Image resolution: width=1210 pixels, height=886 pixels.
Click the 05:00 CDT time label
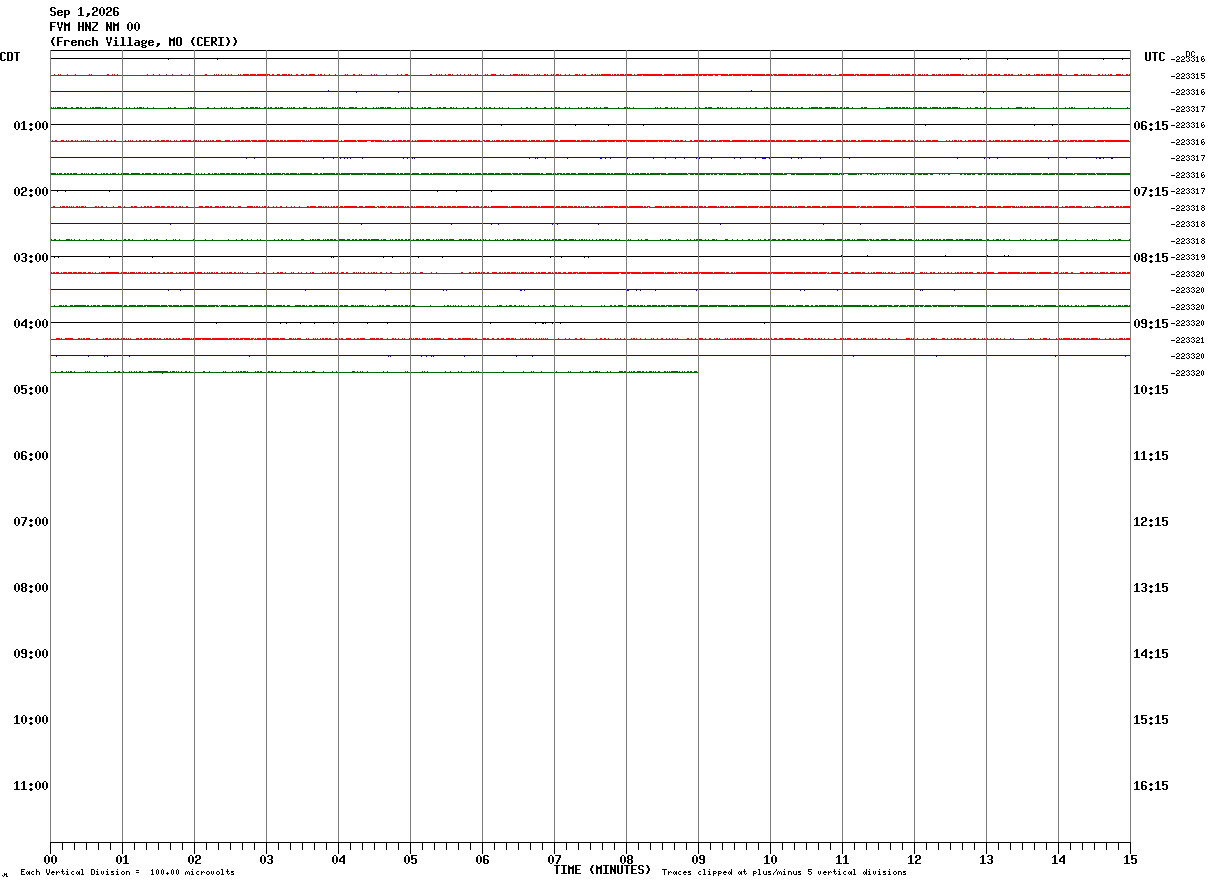tap(31, 390)
